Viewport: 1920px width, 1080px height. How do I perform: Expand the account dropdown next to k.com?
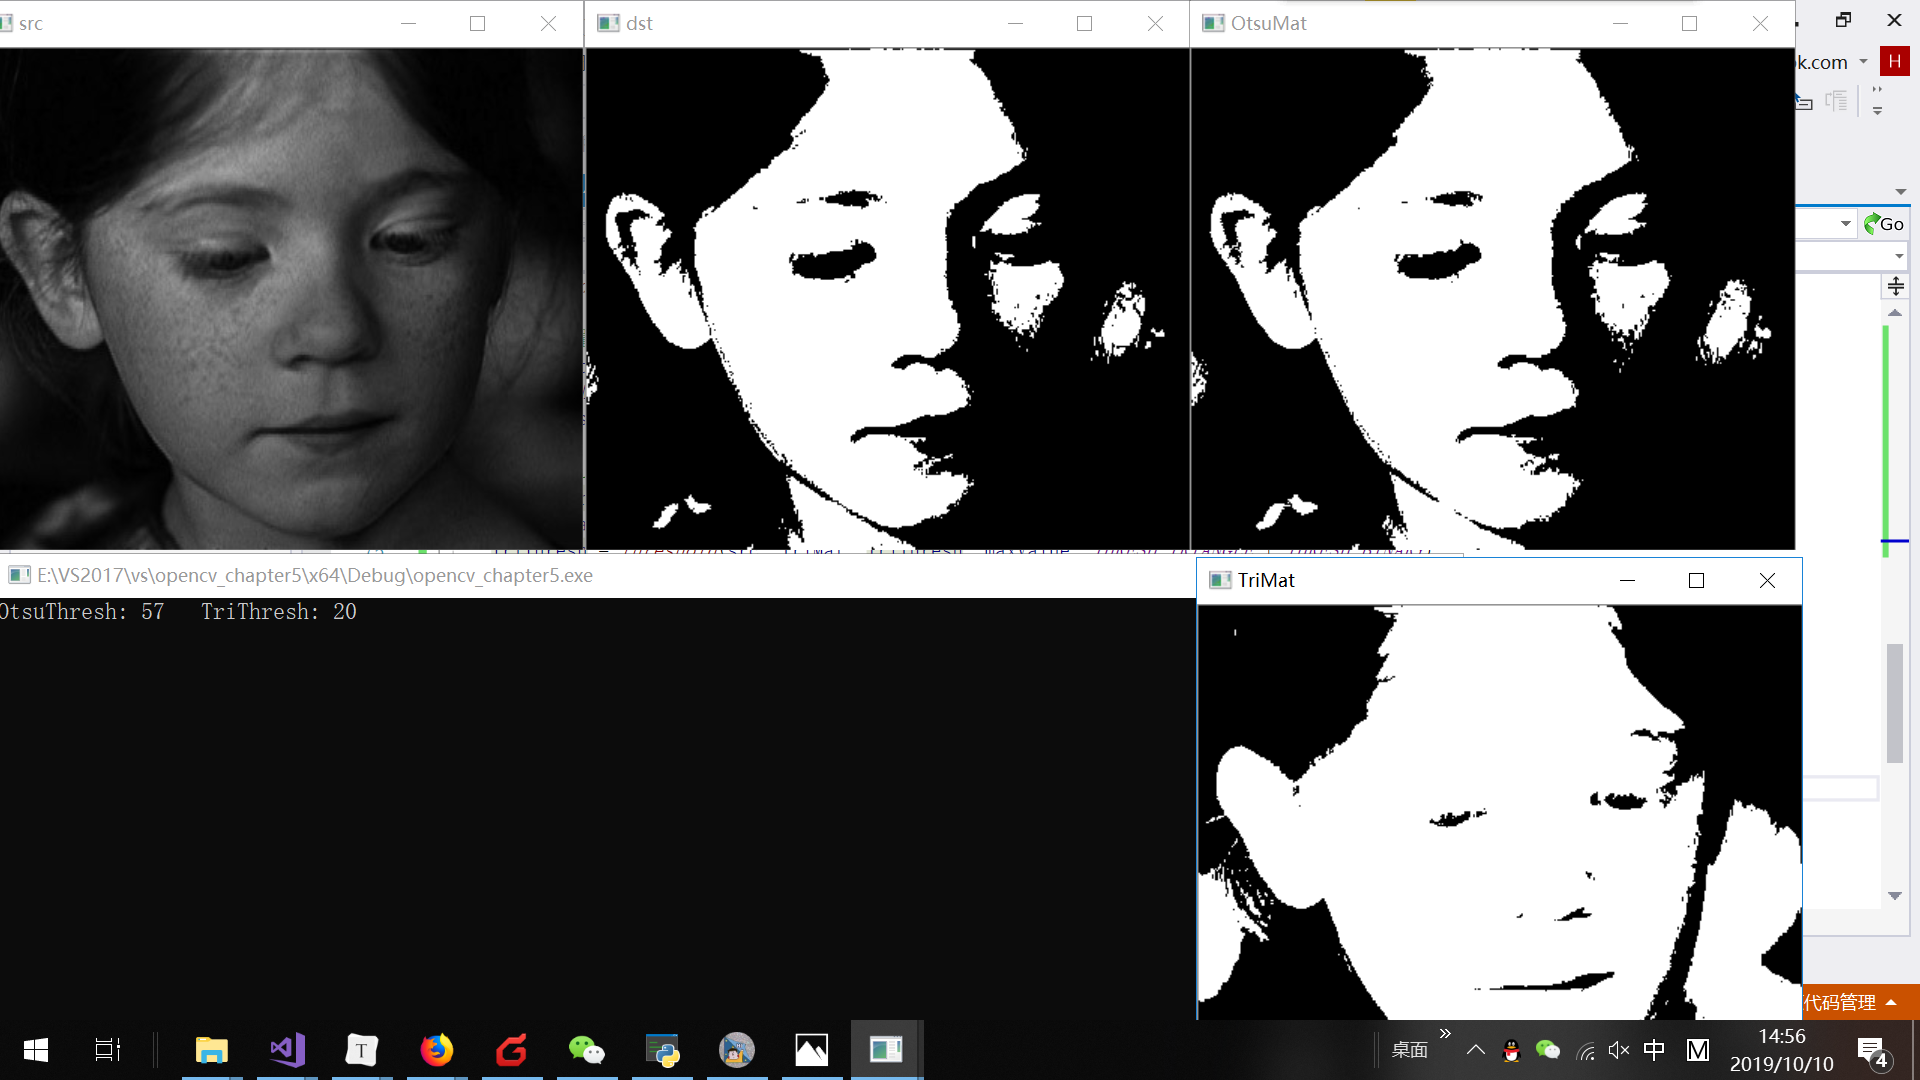(x=1864, y=62)
